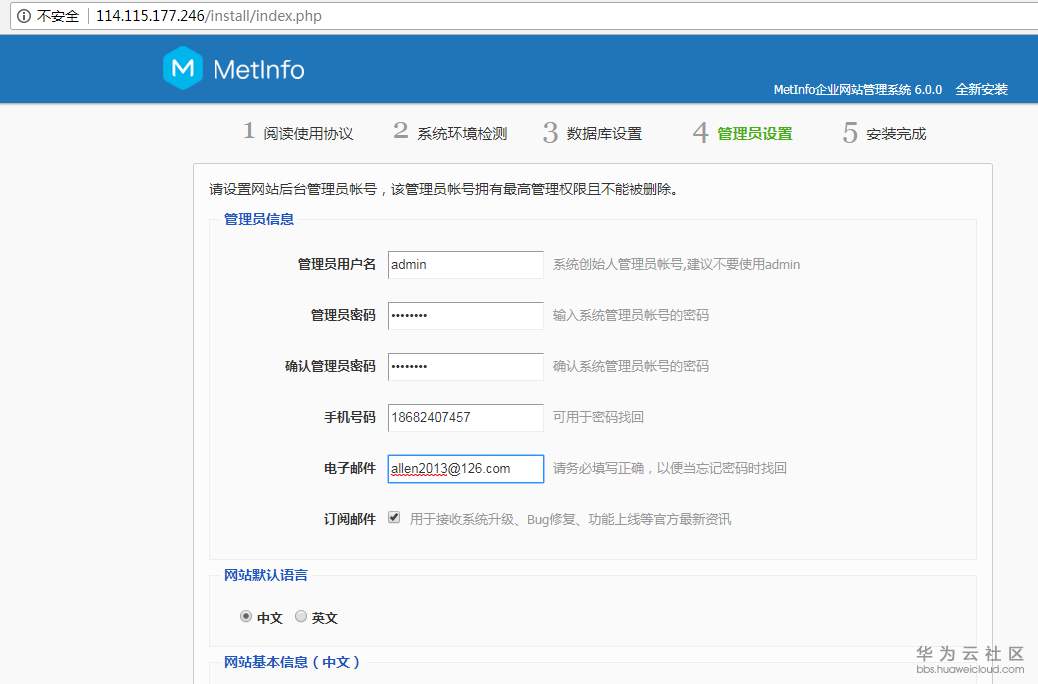Image resolution: width=1038 pixels, height=684 pixels.
Task: Select step 4 管理员设置
Action: (743, 132)
